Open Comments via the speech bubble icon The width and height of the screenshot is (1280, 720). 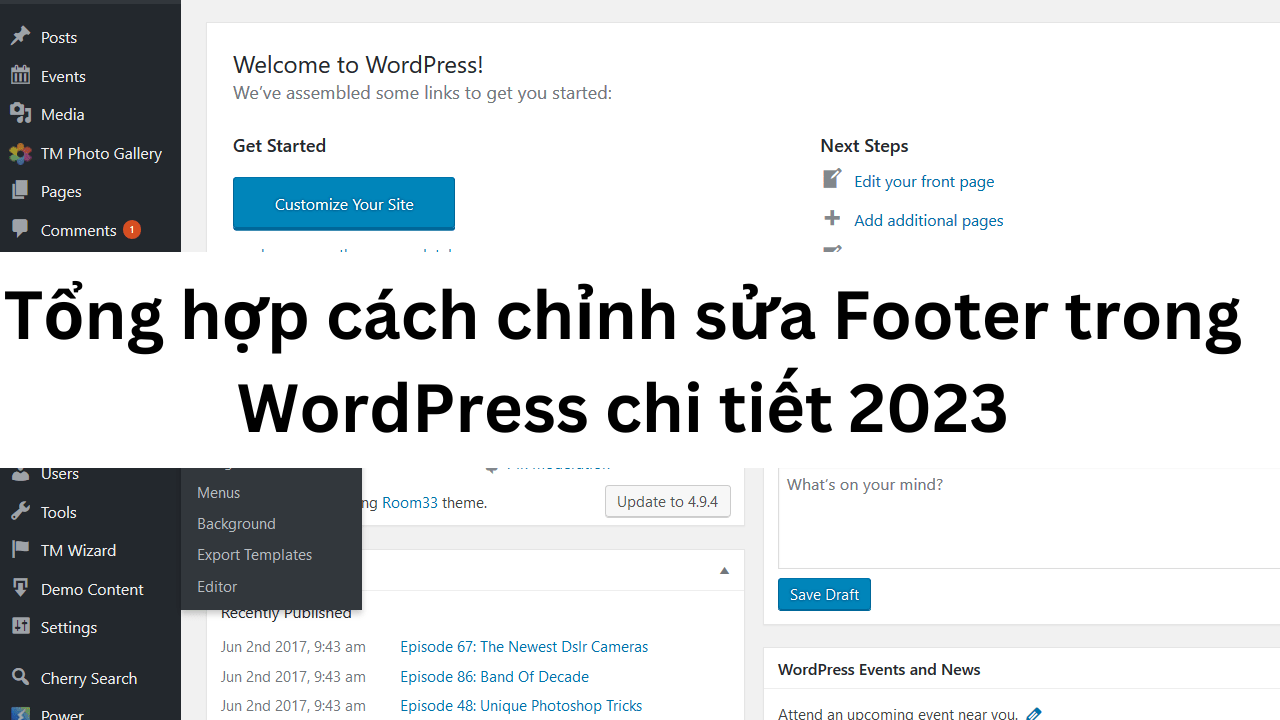21,229
